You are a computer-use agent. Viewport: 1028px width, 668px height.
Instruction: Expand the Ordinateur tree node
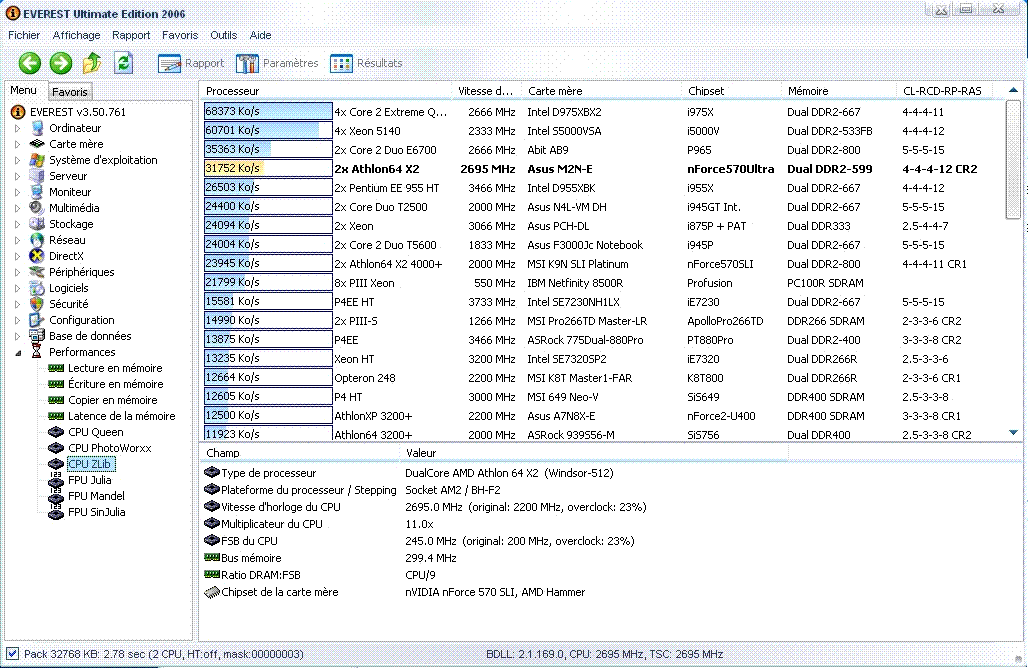click(18, 128)
